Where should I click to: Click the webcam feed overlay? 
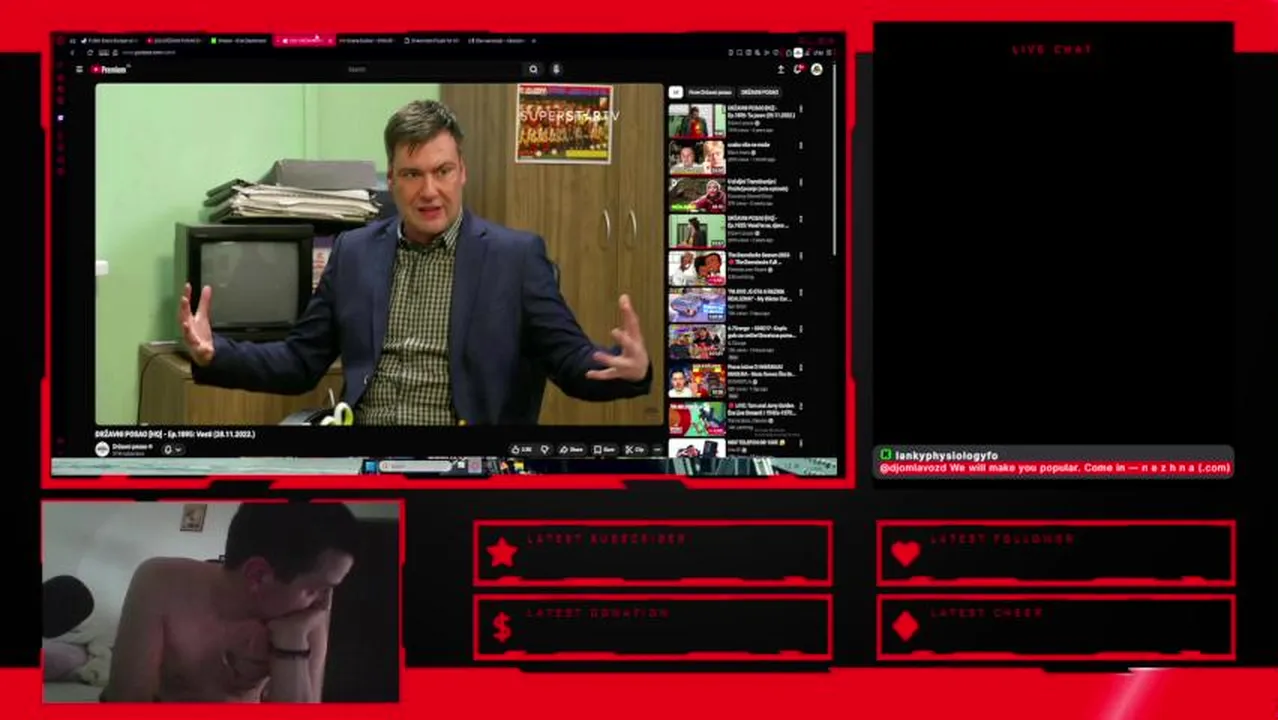click(221, 602)
